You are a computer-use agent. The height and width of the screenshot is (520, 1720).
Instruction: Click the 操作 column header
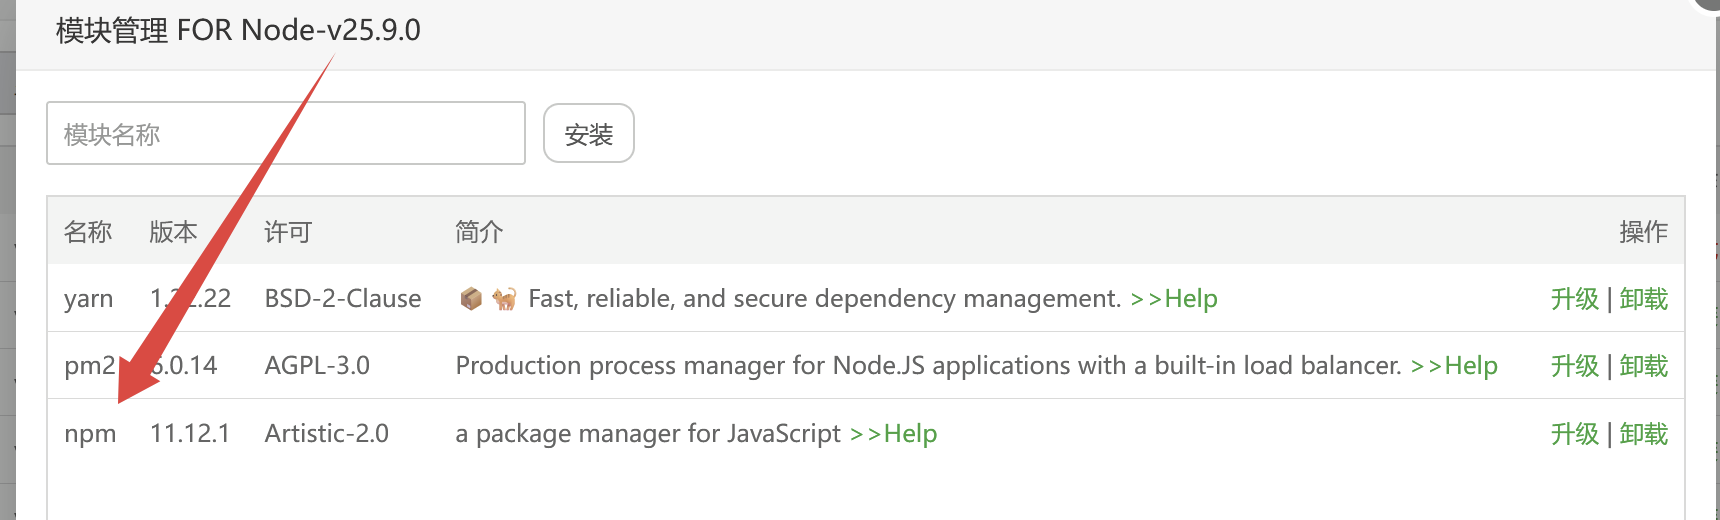click(1644, 231)
